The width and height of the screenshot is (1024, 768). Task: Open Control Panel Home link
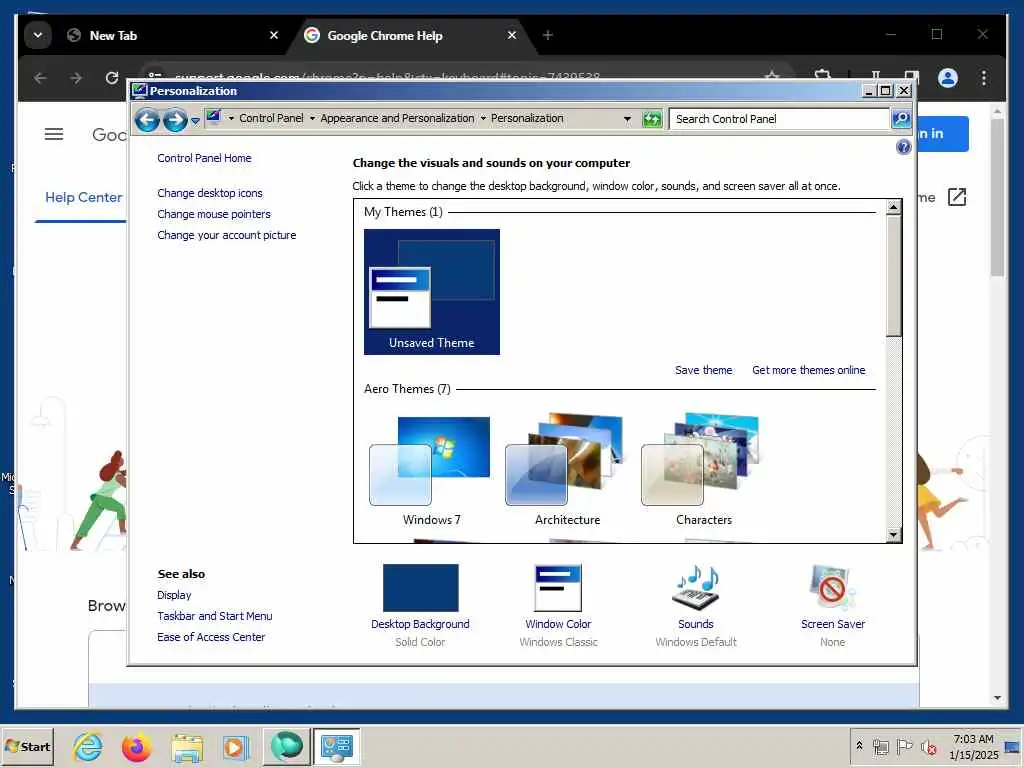pos(204,158)
